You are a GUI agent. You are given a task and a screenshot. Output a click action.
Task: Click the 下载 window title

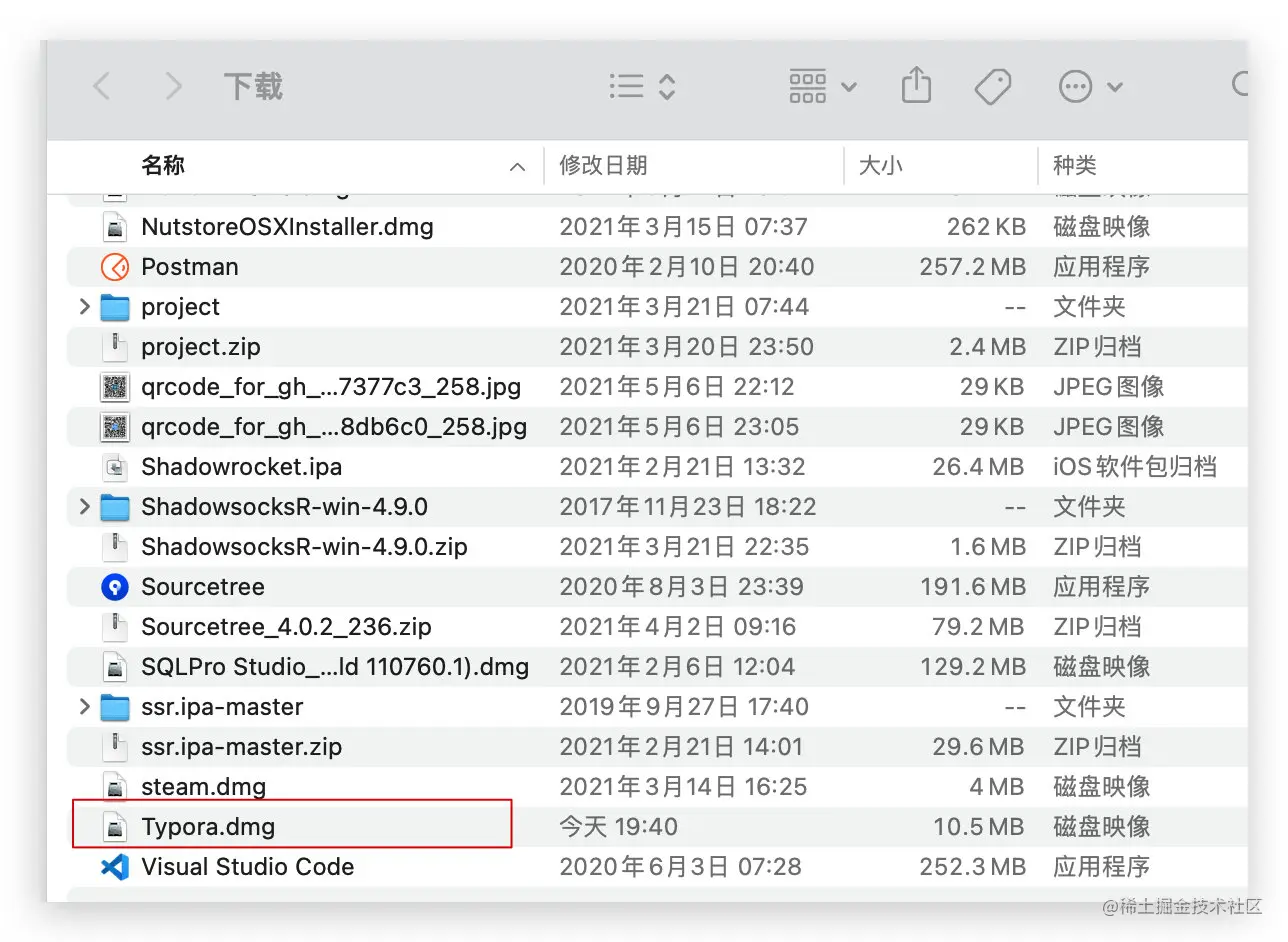[253, 87]
